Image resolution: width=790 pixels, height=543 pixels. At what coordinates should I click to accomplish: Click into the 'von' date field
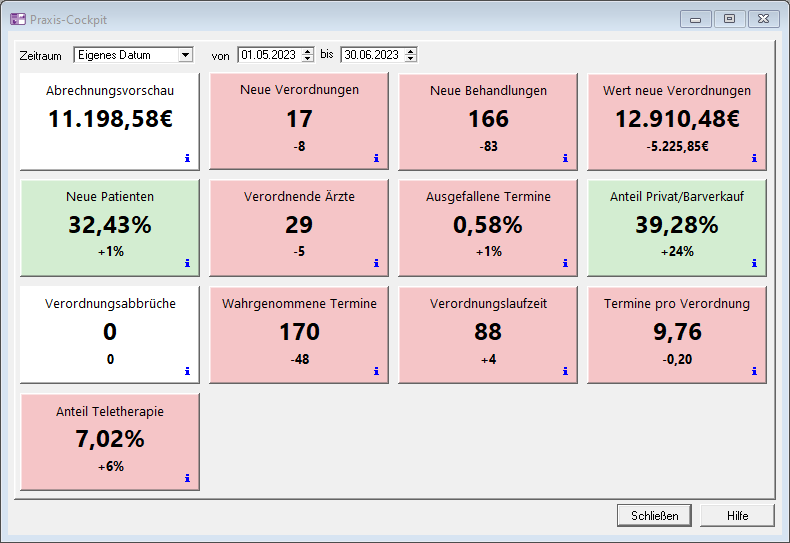pyautogui.click(x=268, y=55)
